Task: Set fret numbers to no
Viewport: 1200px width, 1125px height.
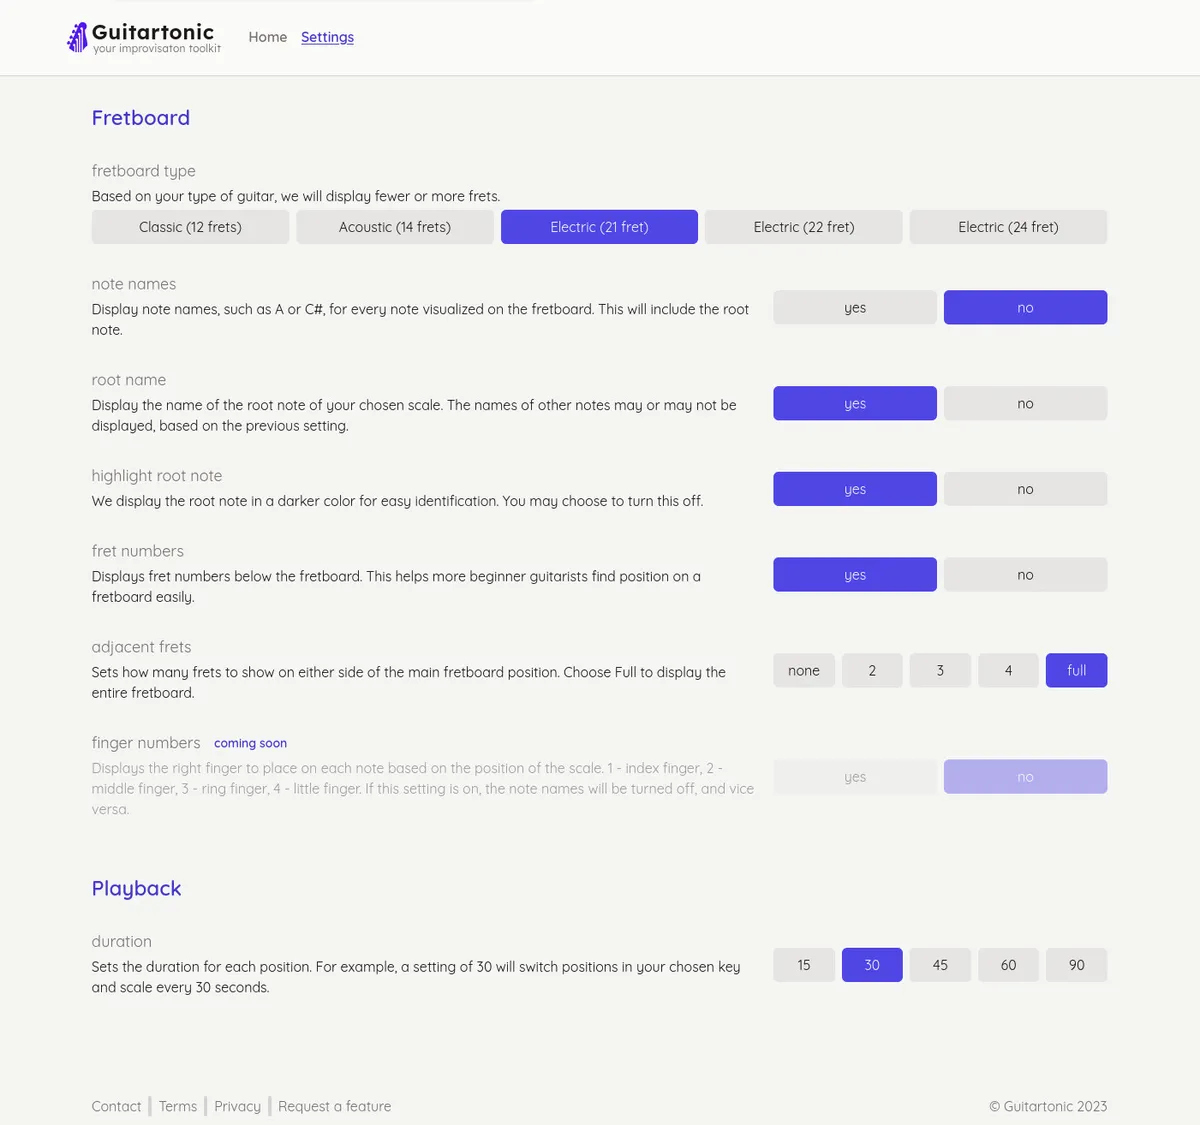Action: pyautogui.click(x=1025, y=574)
